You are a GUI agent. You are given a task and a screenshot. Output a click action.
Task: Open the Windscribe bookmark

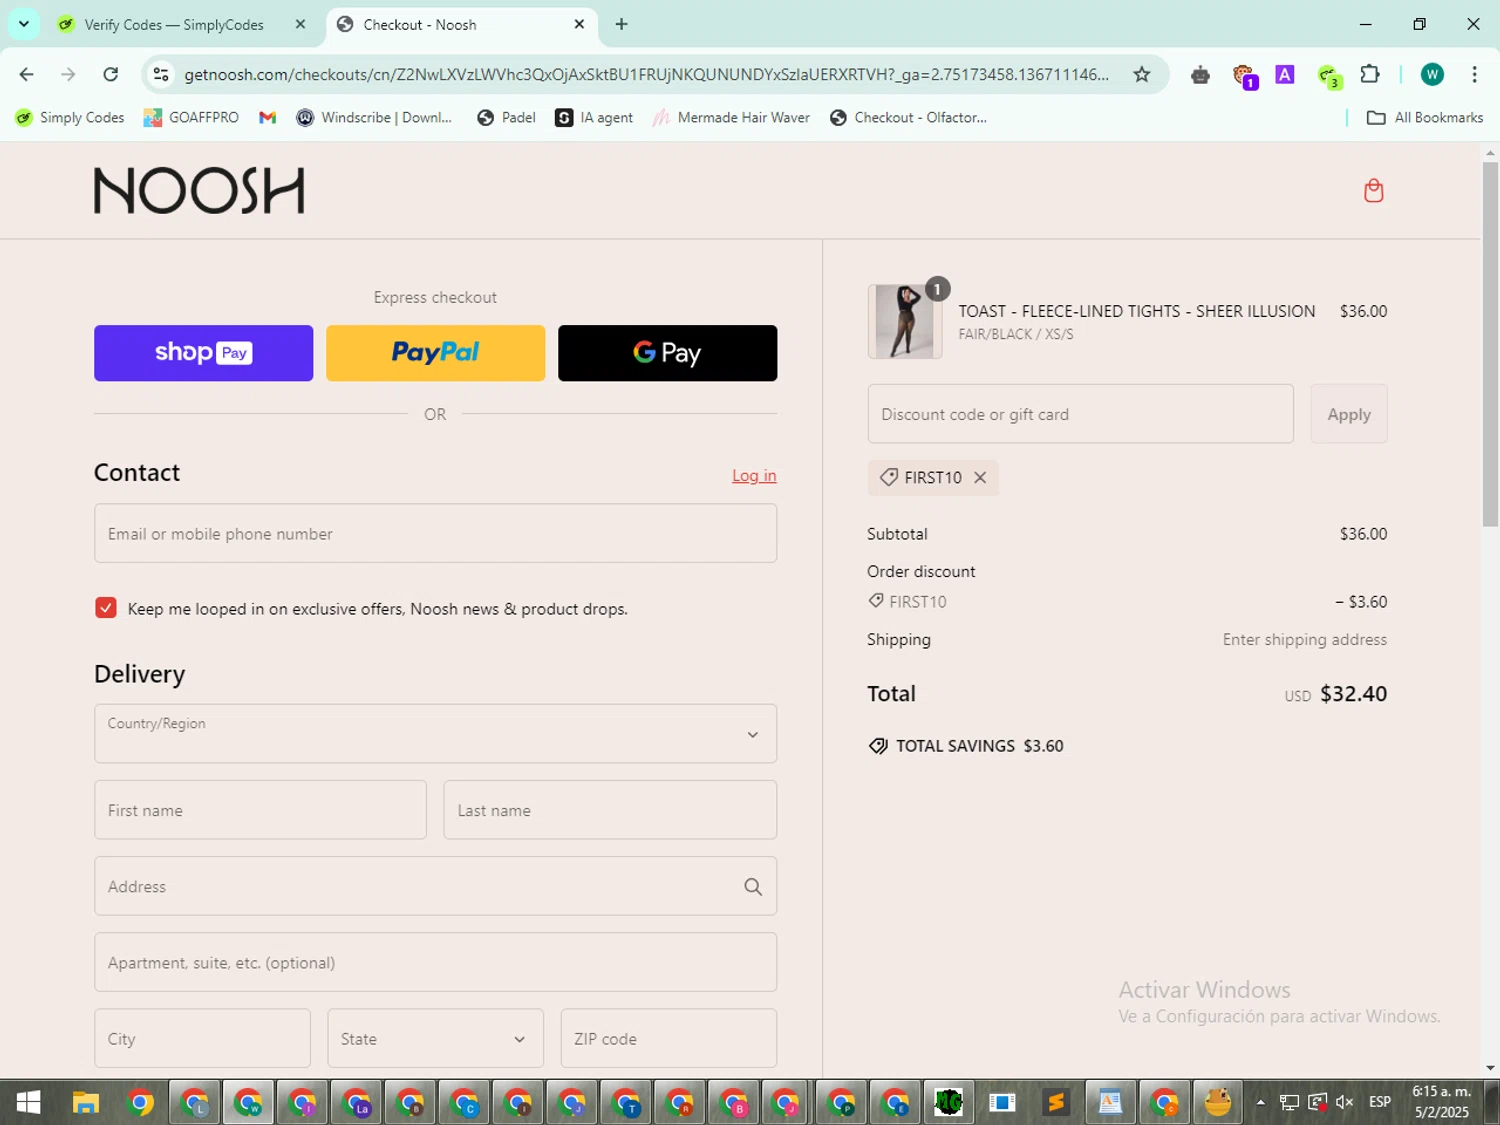pyautogui.click(x=374, y=118)
